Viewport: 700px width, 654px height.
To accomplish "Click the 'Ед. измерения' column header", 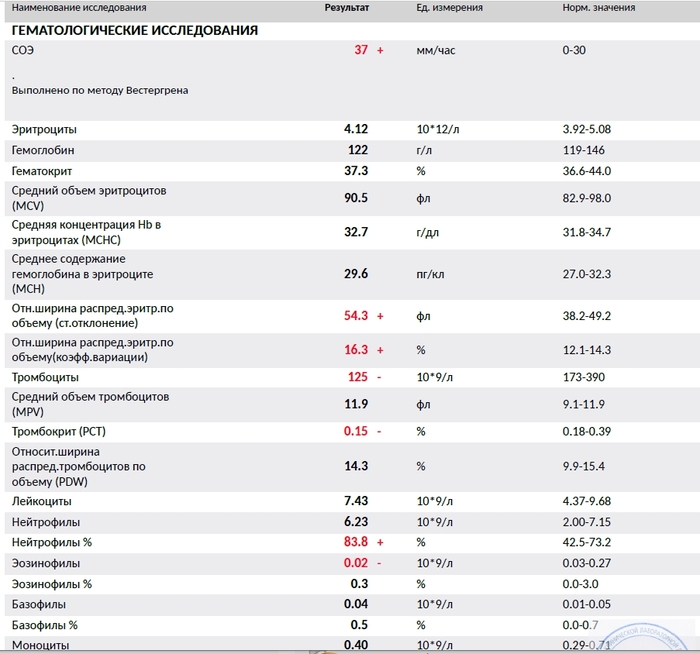I will 449,8.
